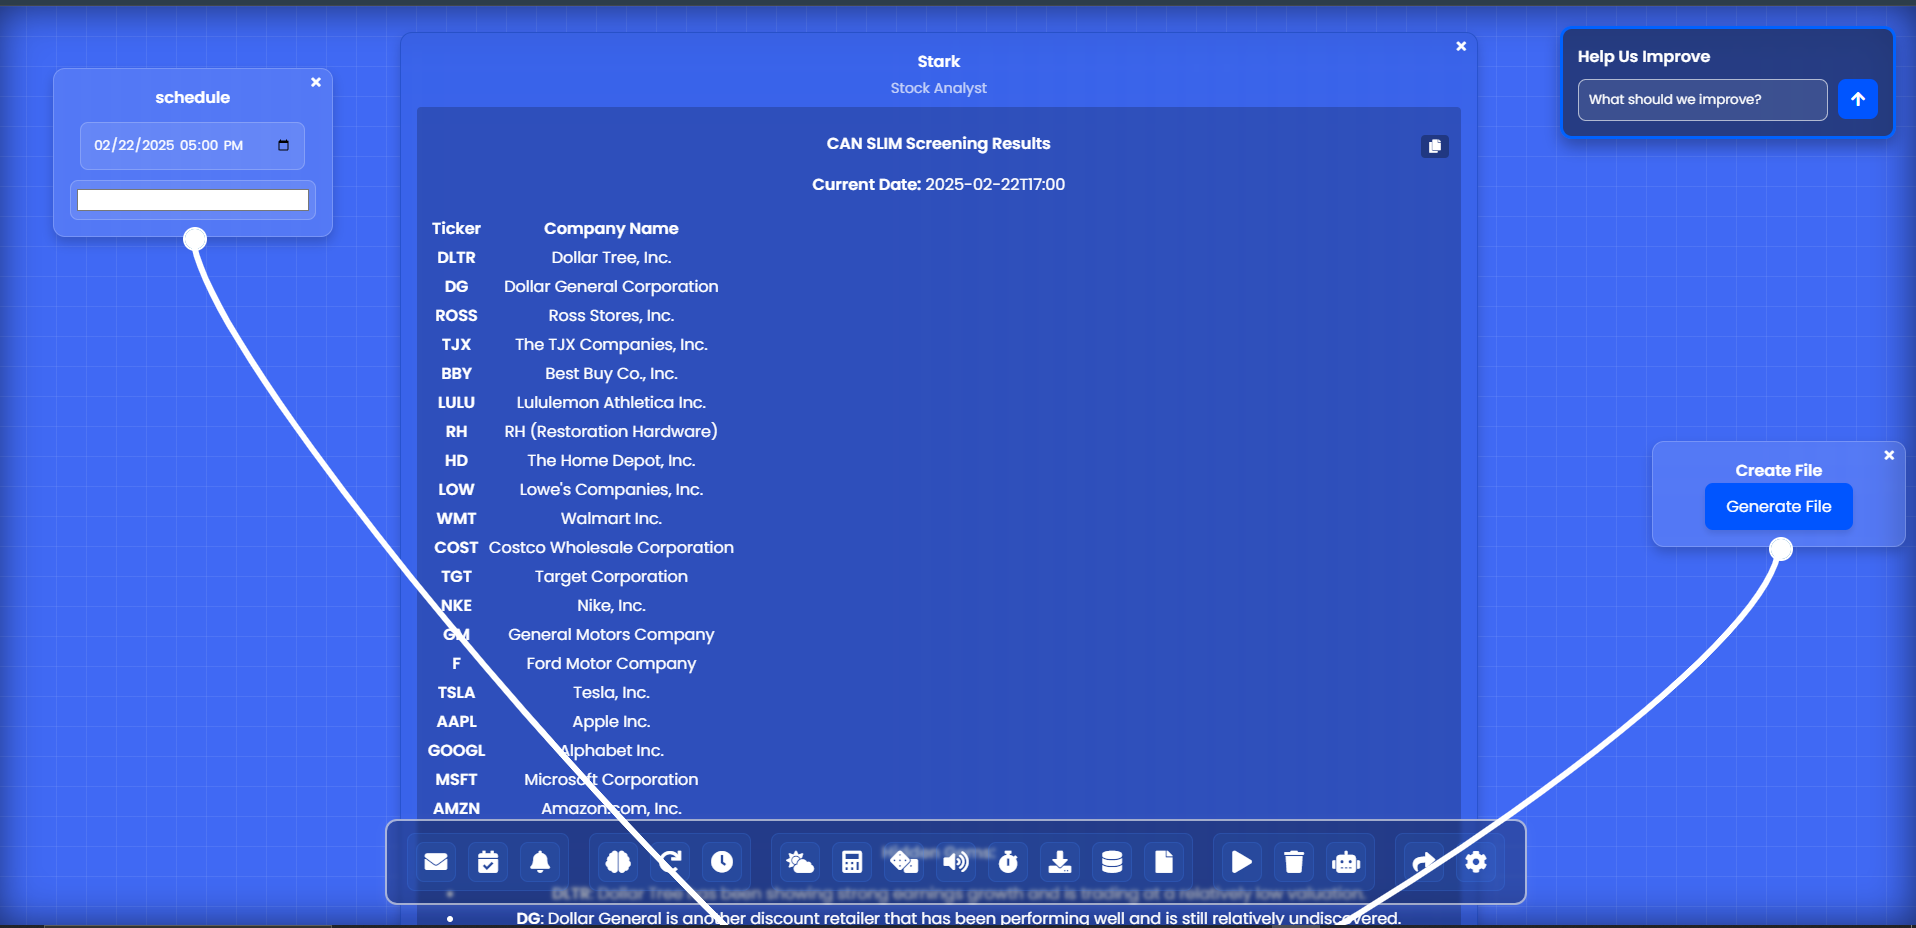
Task: Click the speaker volume icon
Action: pos(956,862)
